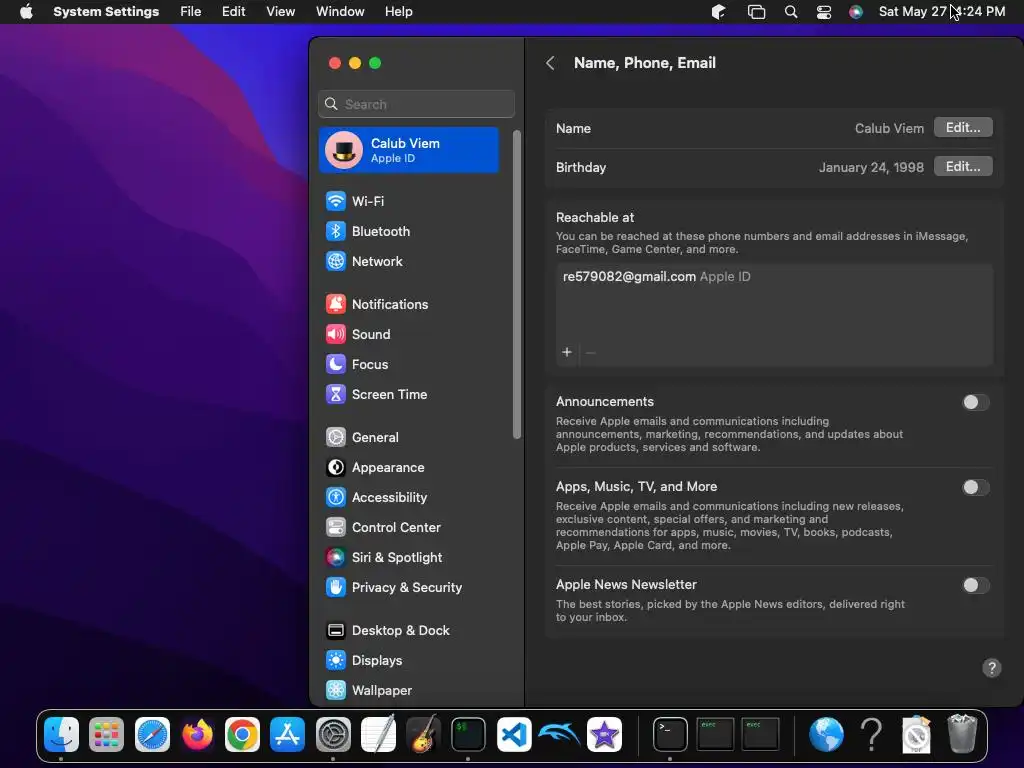This screenshot has height=768, width=1024.
Task: Launch Safari from the Dock
Action: tap(152, 735)
